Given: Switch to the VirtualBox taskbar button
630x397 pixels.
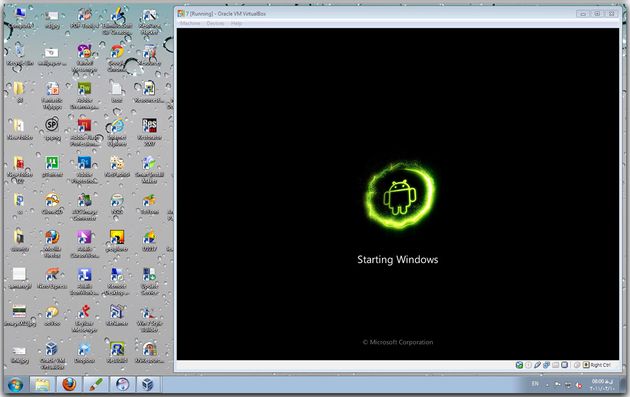Looking at the screenshot, I should point(148,385).
